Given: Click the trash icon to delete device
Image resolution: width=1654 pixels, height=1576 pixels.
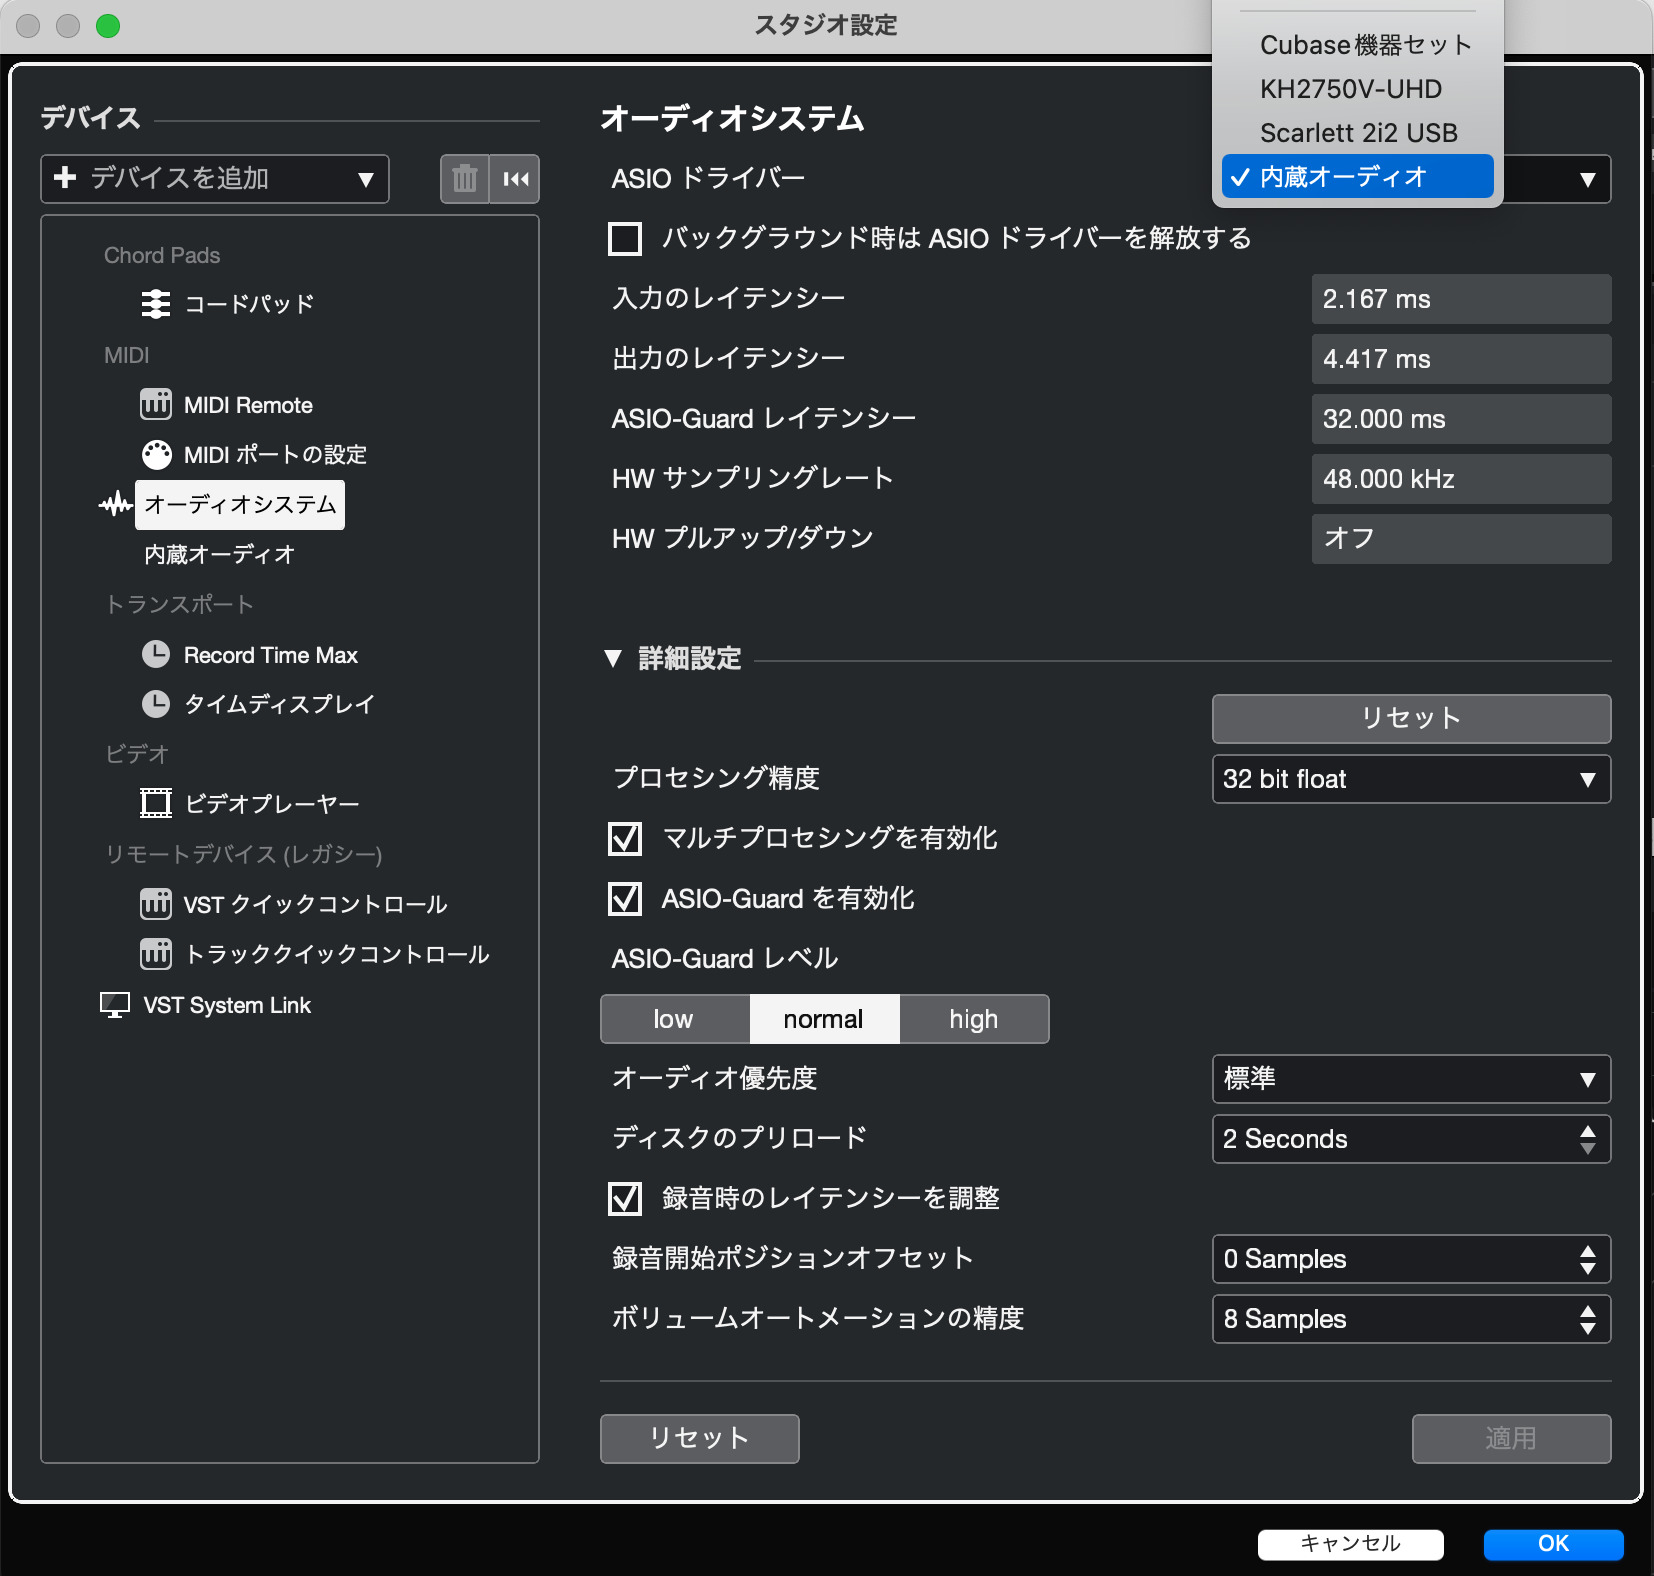Looking at the screenshot, I should 465,179.
